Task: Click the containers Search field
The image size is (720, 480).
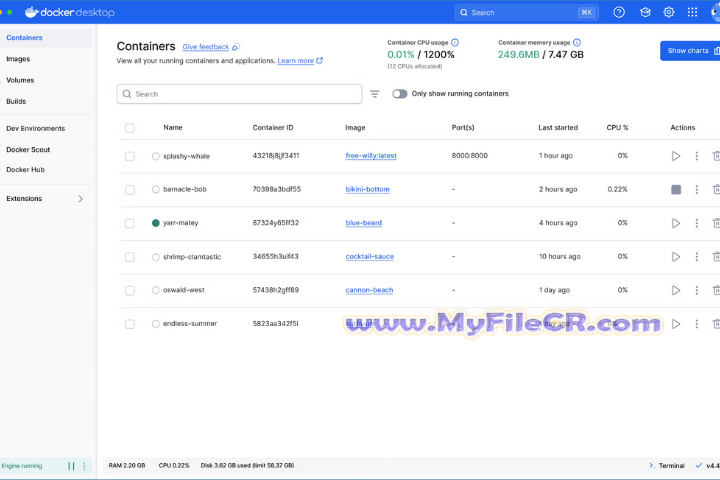Action: [239, 94]
